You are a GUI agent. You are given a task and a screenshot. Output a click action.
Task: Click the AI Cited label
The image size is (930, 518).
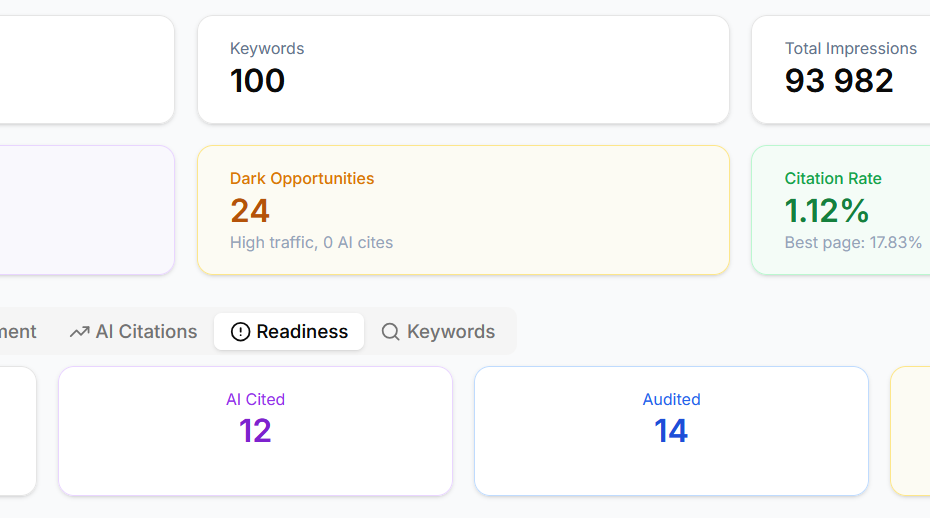(255, 399)
